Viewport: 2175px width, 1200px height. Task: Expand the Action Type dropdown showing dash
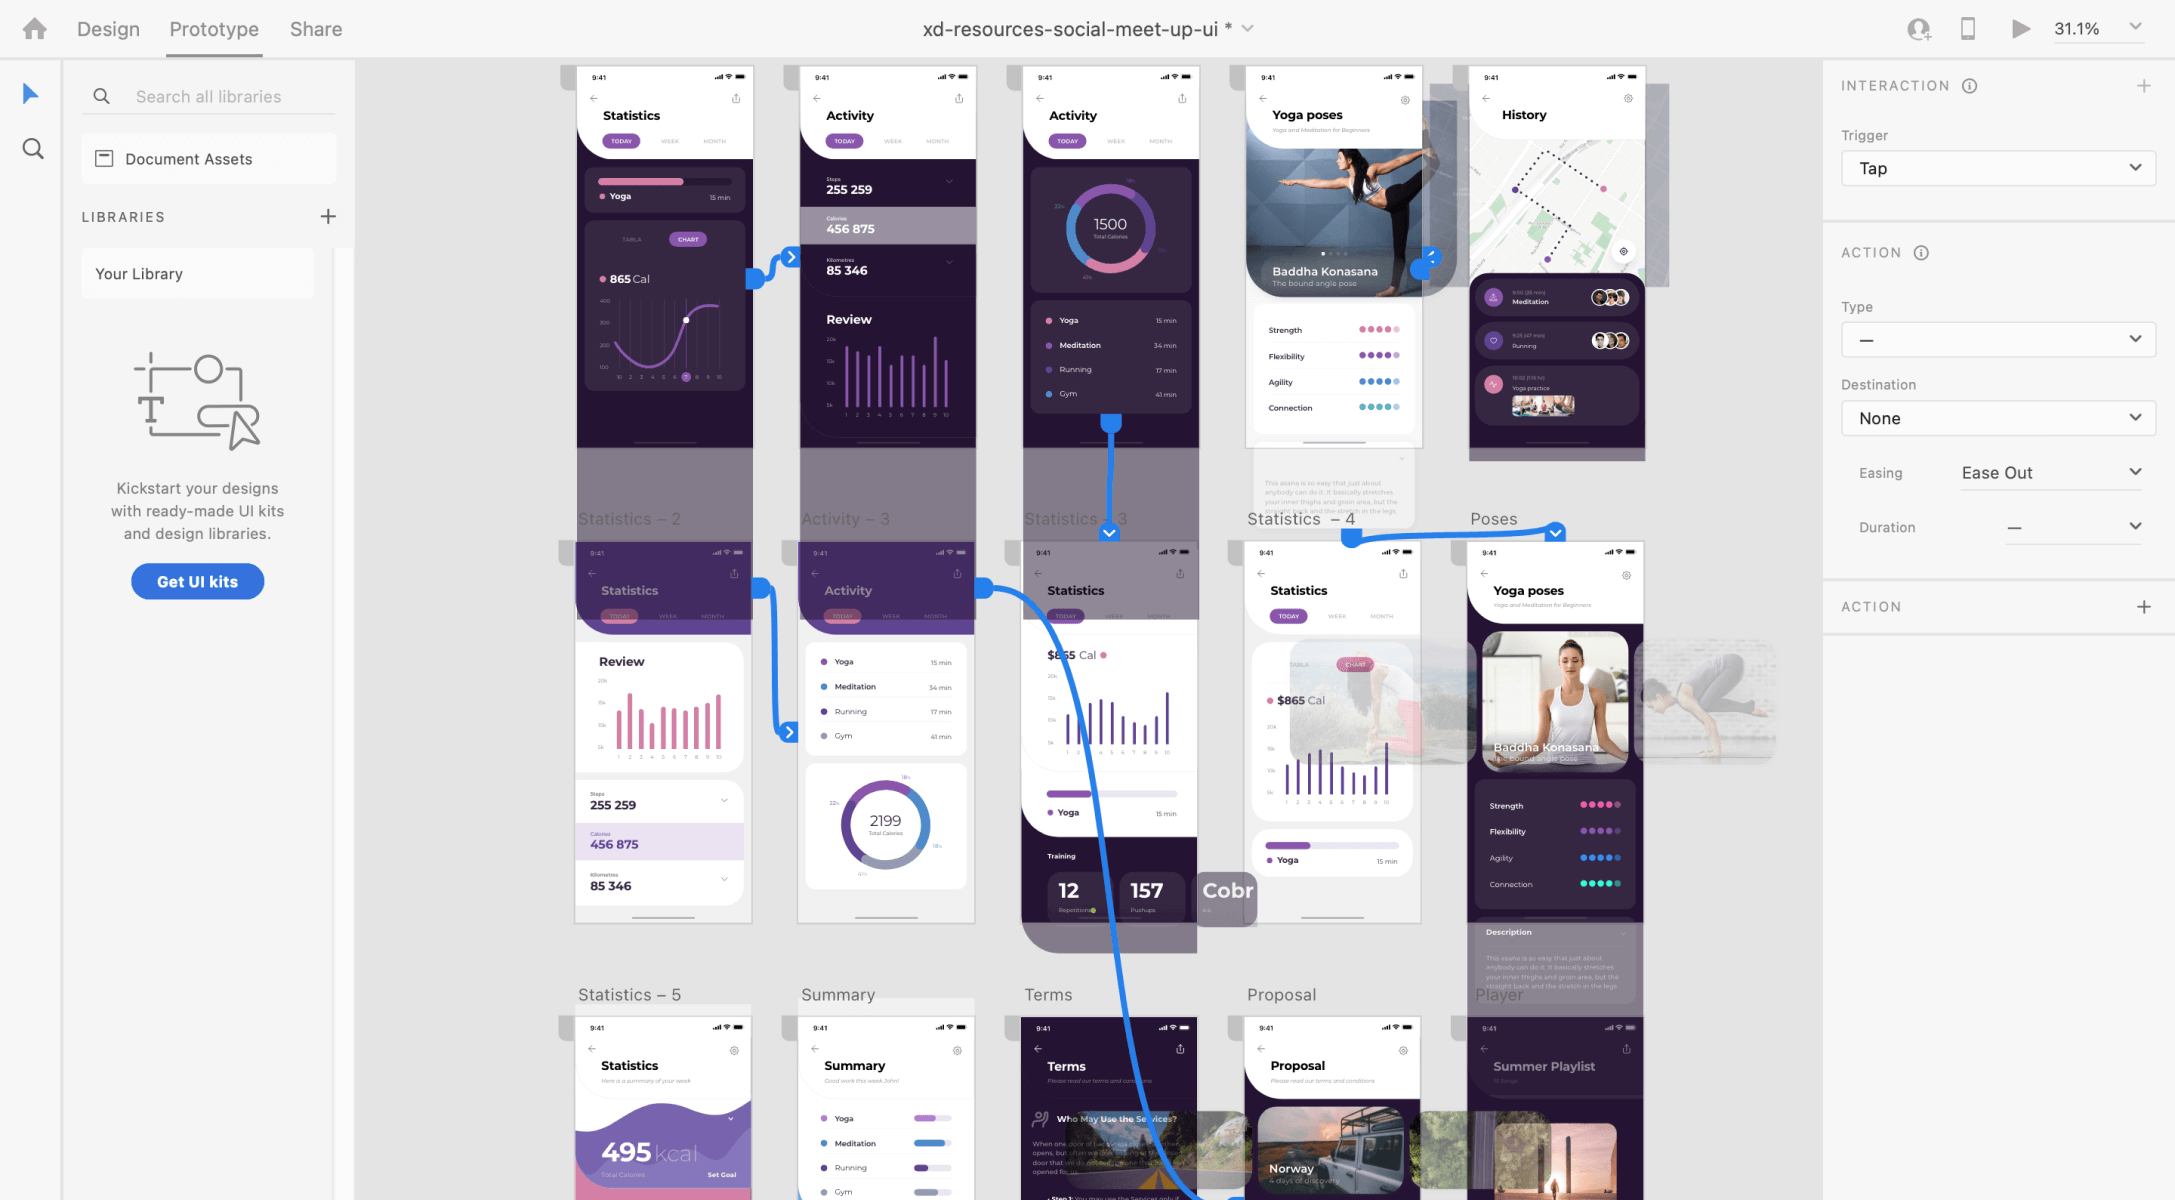pos(1995,340)
